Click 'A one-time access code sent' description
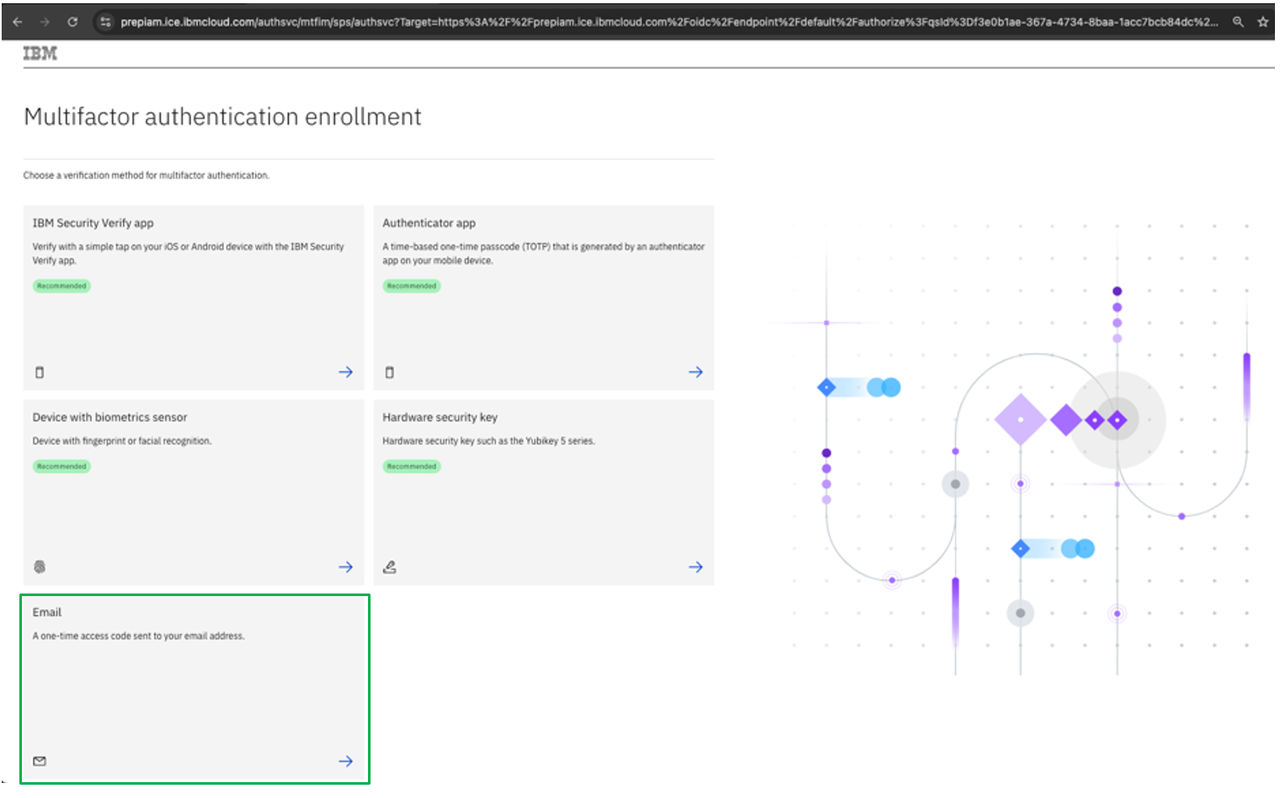Viewport: 1280px width, 798px height. (x=138, y=635)
